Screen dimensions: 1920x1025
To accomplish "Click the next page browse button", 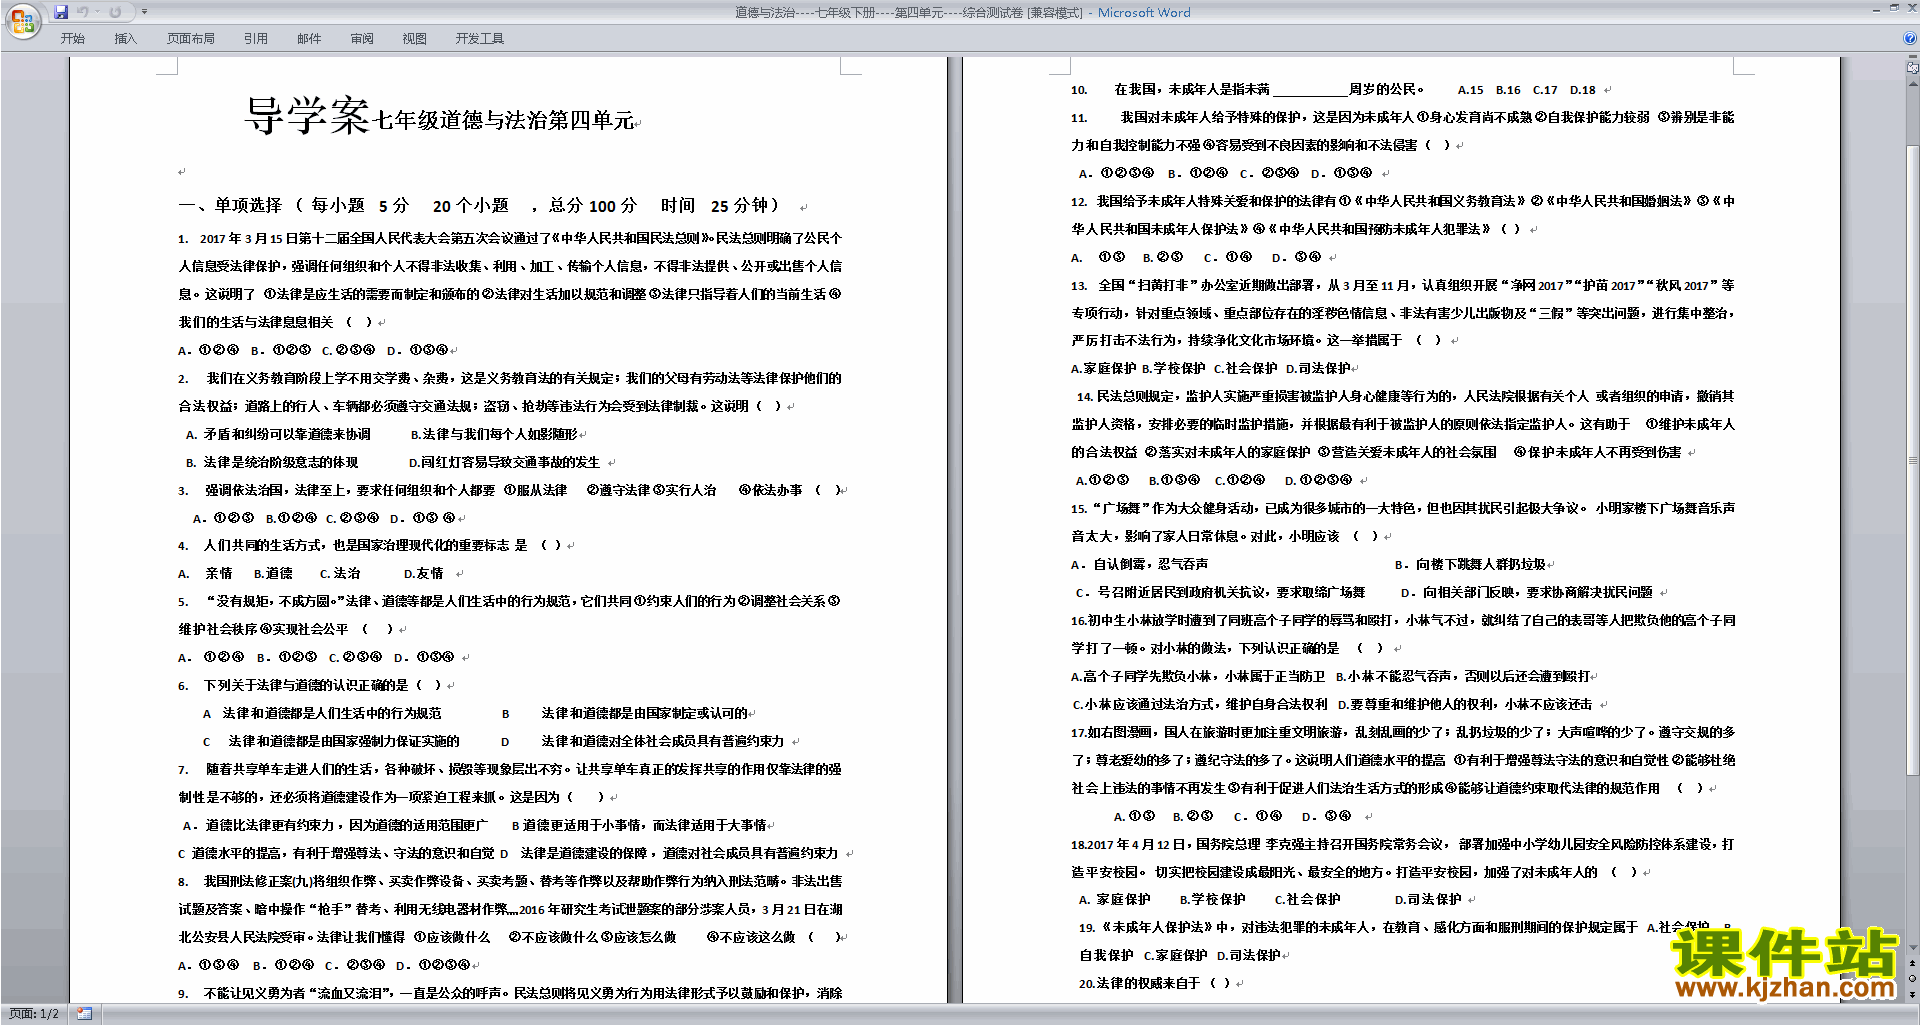I will pyautogui.click(x=1912, y=994).
